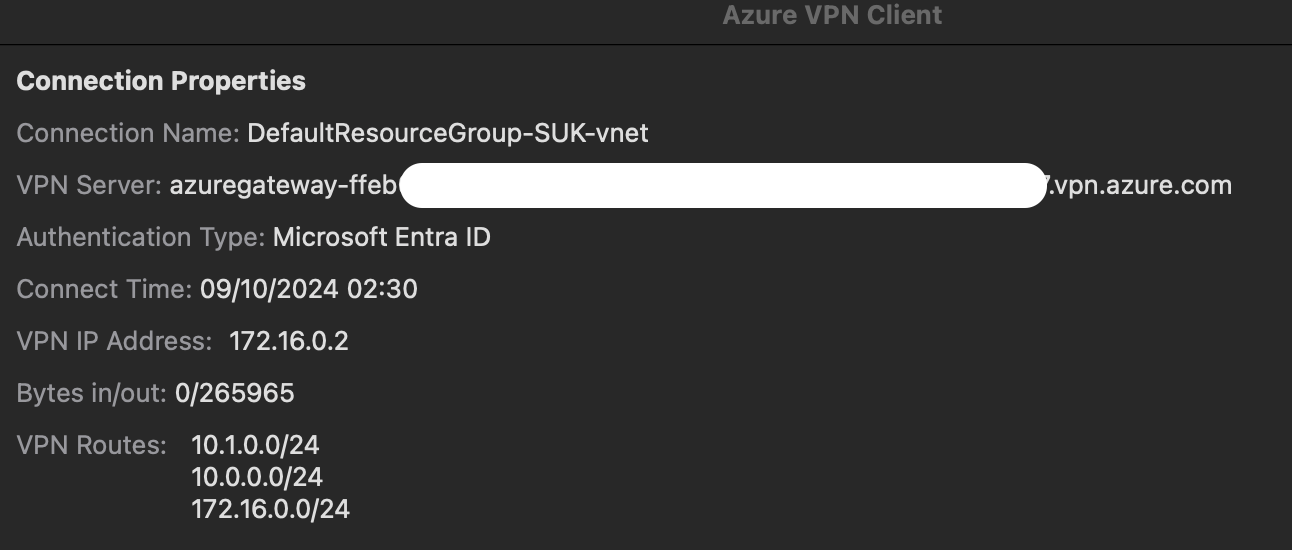
Task: Select the DefaultResourceGroup-SUK-vnet connection name value
Action: (447, 133)
